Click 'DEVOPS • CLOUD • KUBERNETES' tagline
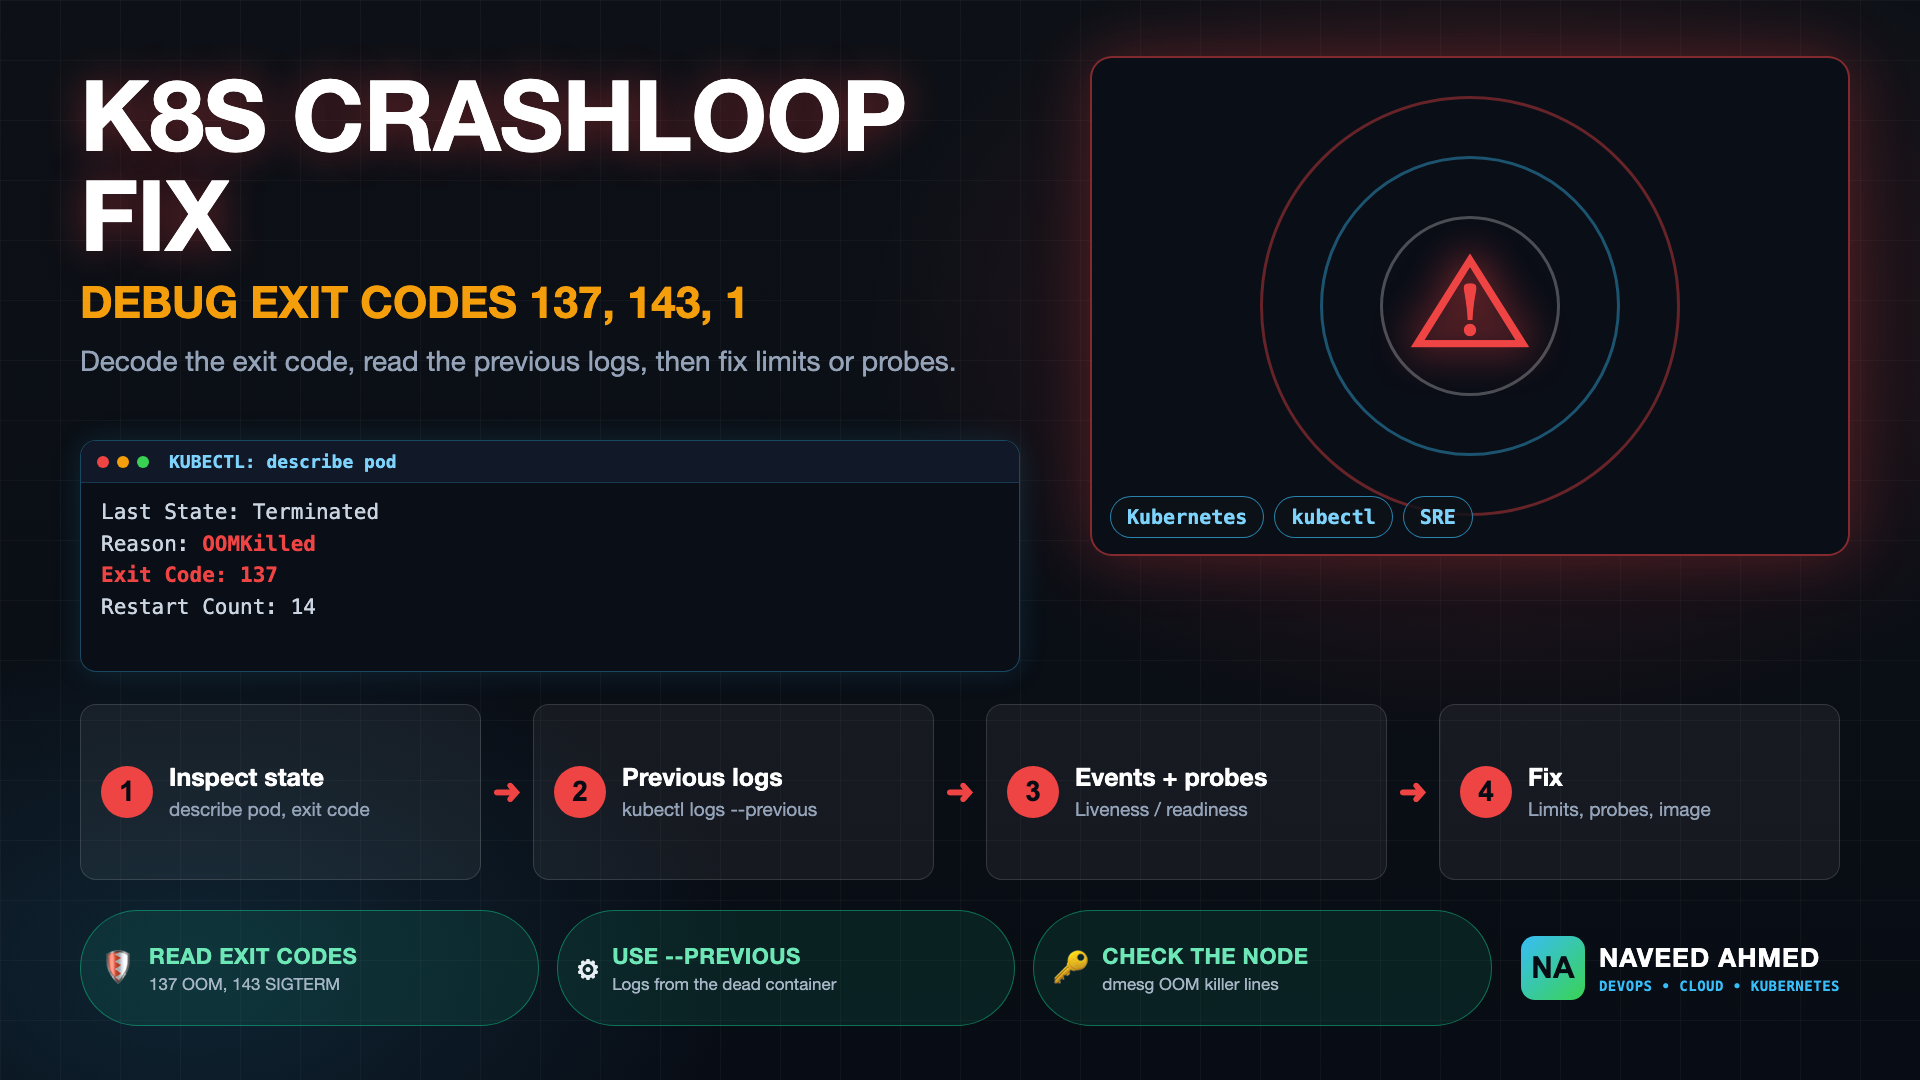This screenshot has width=1920, height=1080. click(1718, 986)
